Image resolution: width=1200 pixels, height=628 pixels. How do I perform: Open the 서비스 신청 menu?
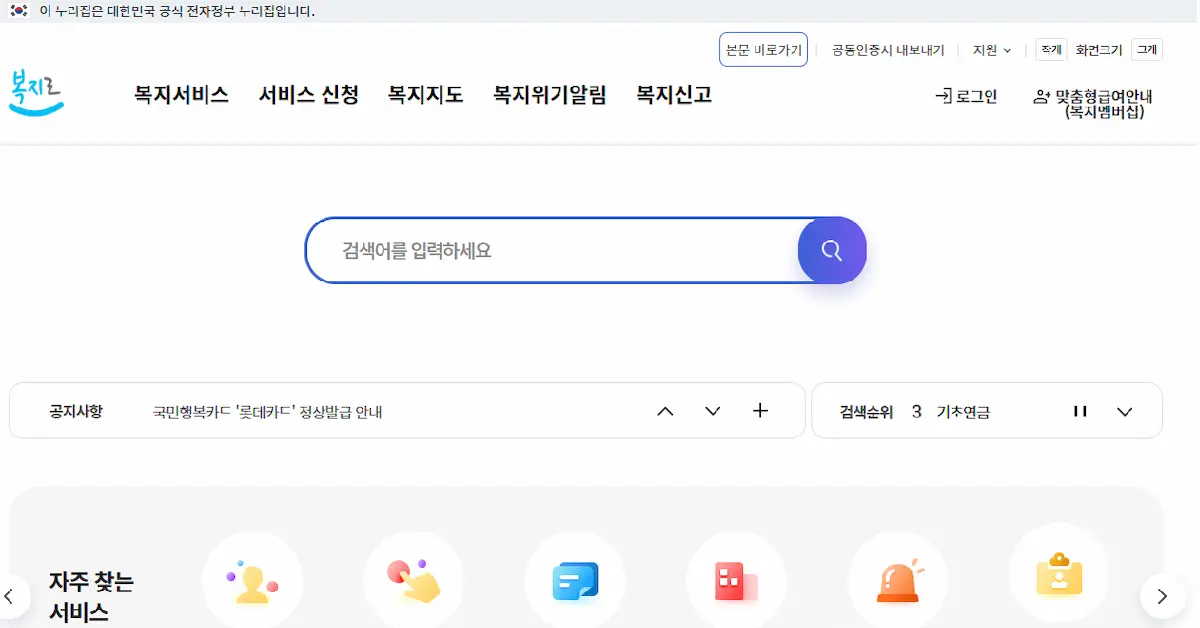309,95
